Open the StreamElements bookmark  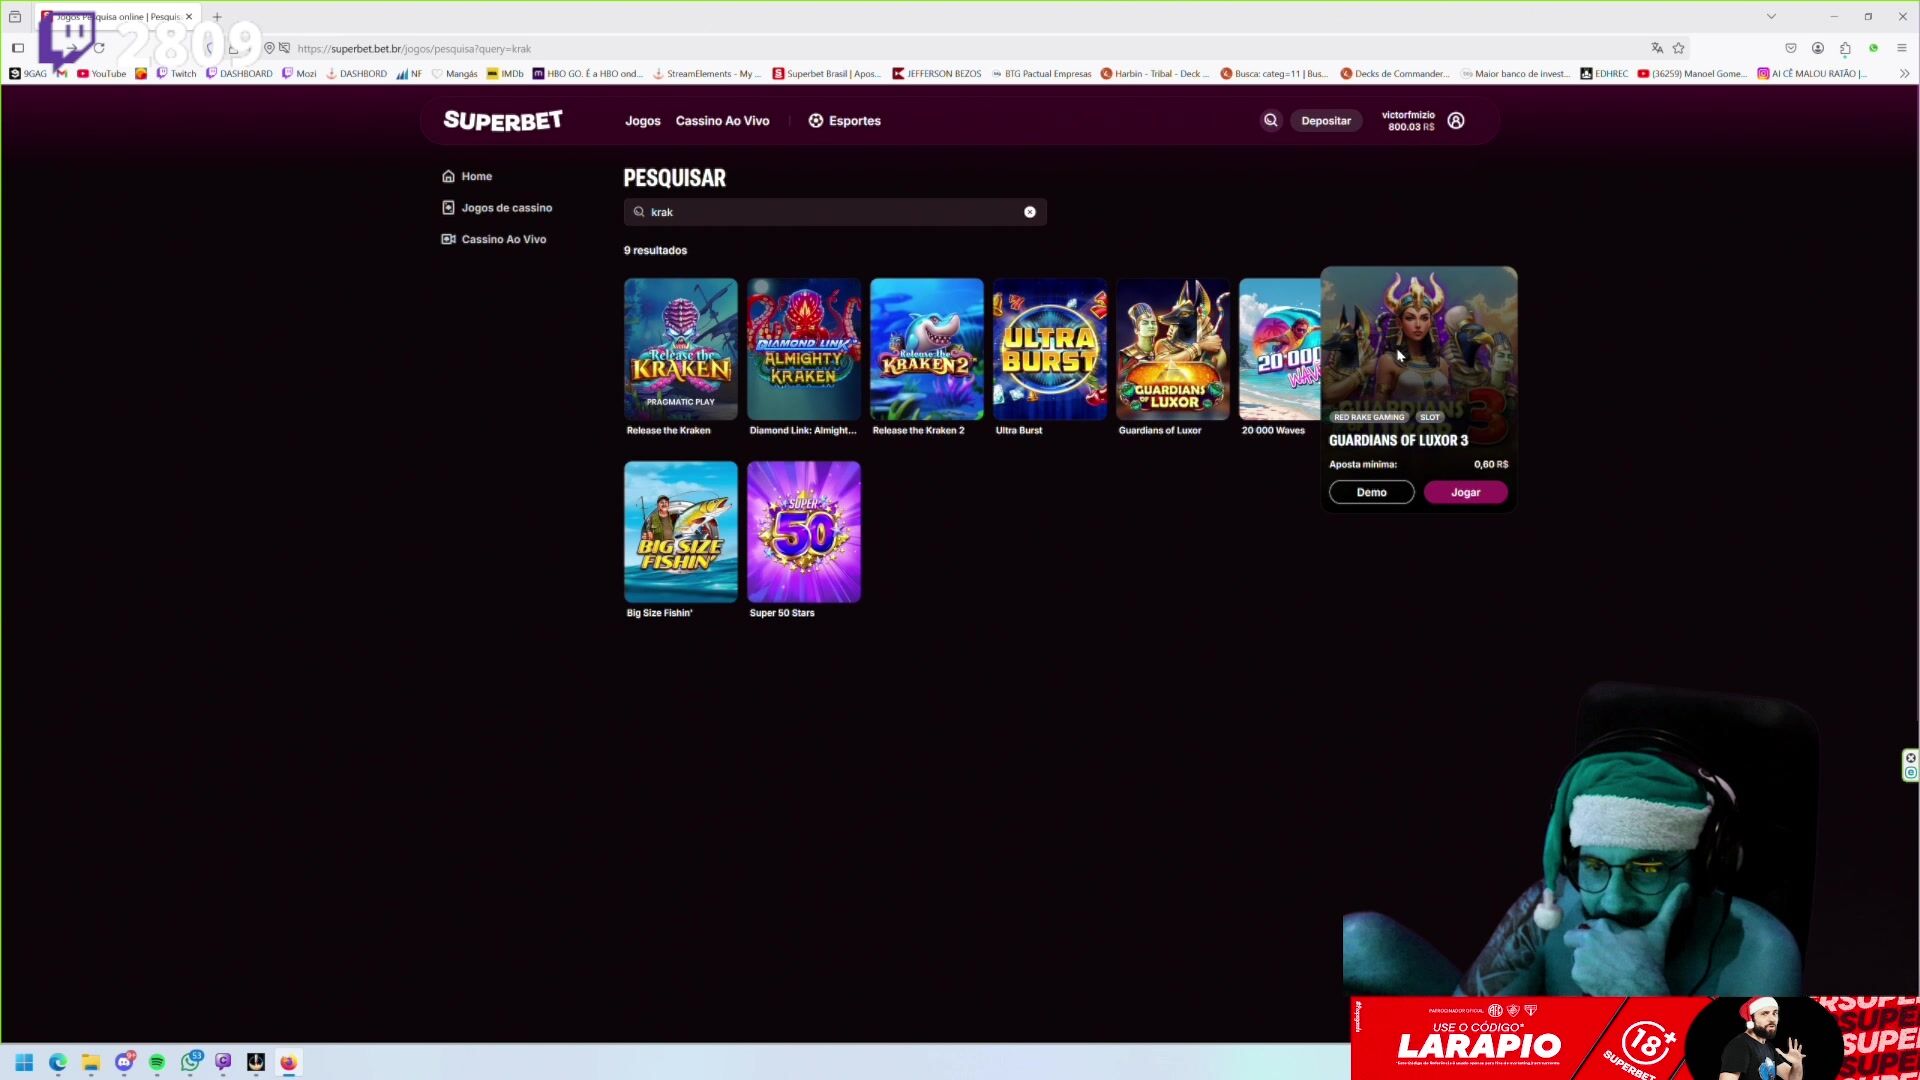tap(706, 74)
